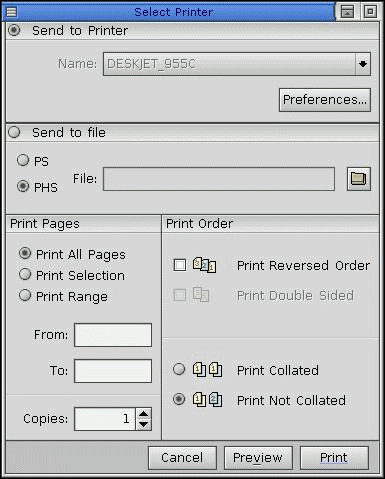Click the collated pages icon
The height and width of the screenshot is (479, 385).
(207, 370)
